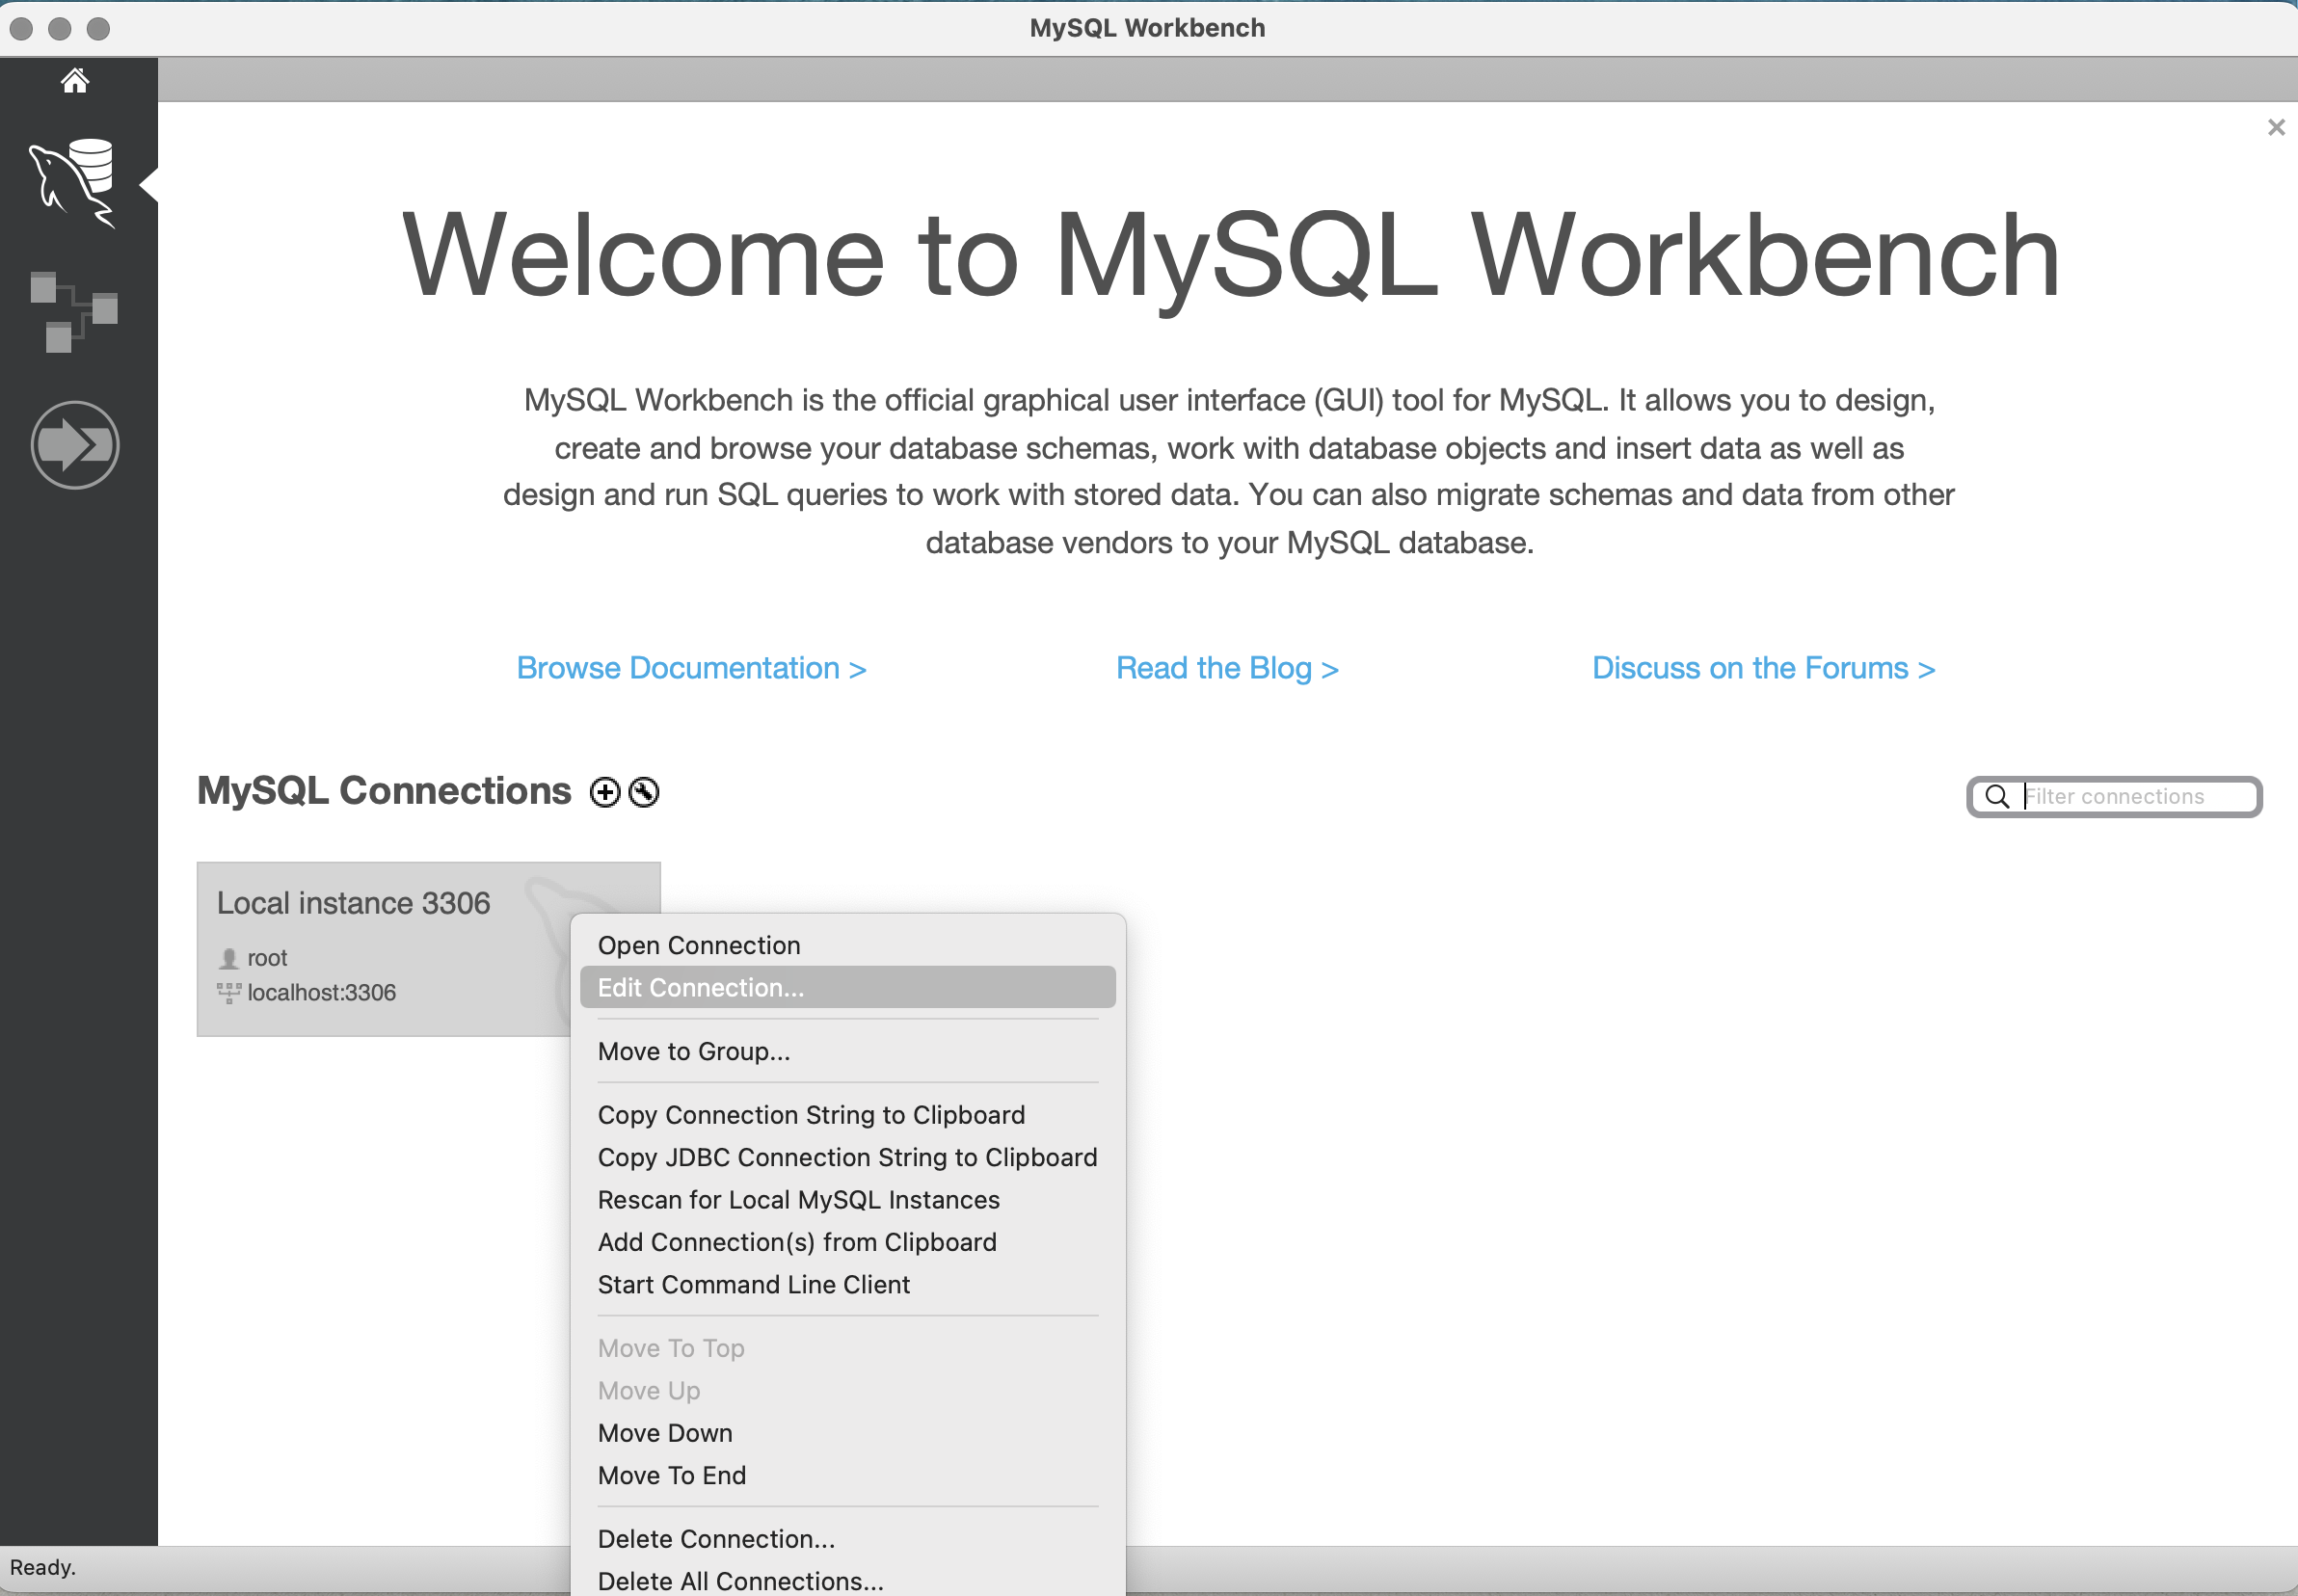
Task: Open the models diagram sidebar icon
Action: 75,311
